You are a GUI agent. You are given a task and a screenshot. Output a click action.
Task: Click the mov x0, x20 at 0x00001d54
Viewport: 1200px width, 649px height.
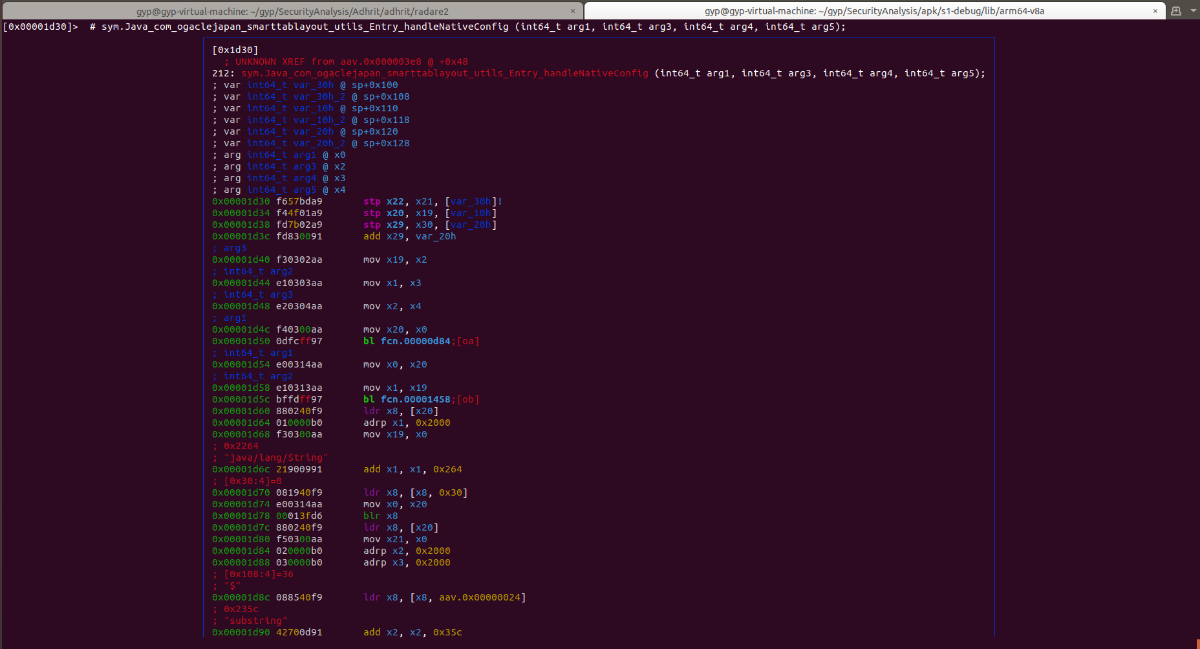click(395, 364)
